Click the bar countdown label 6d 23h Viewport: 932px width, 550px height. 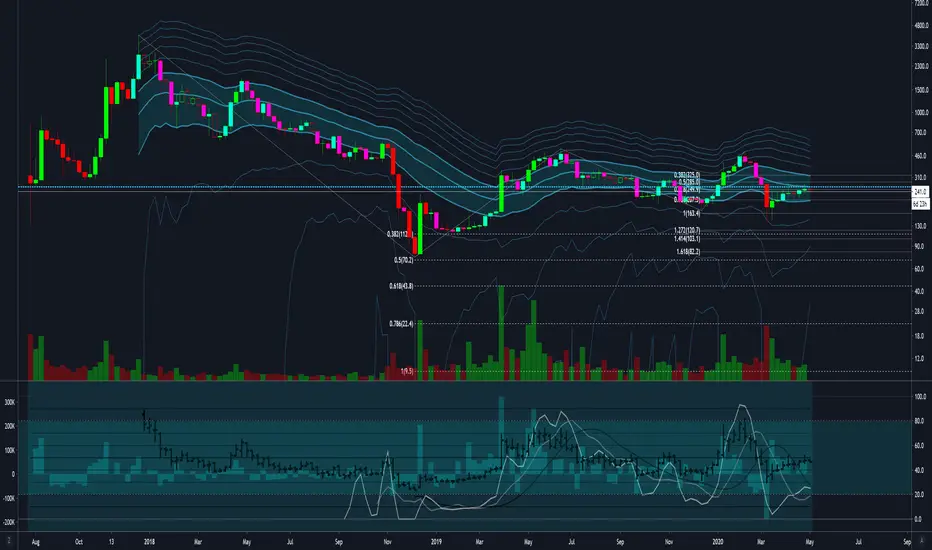920,204
